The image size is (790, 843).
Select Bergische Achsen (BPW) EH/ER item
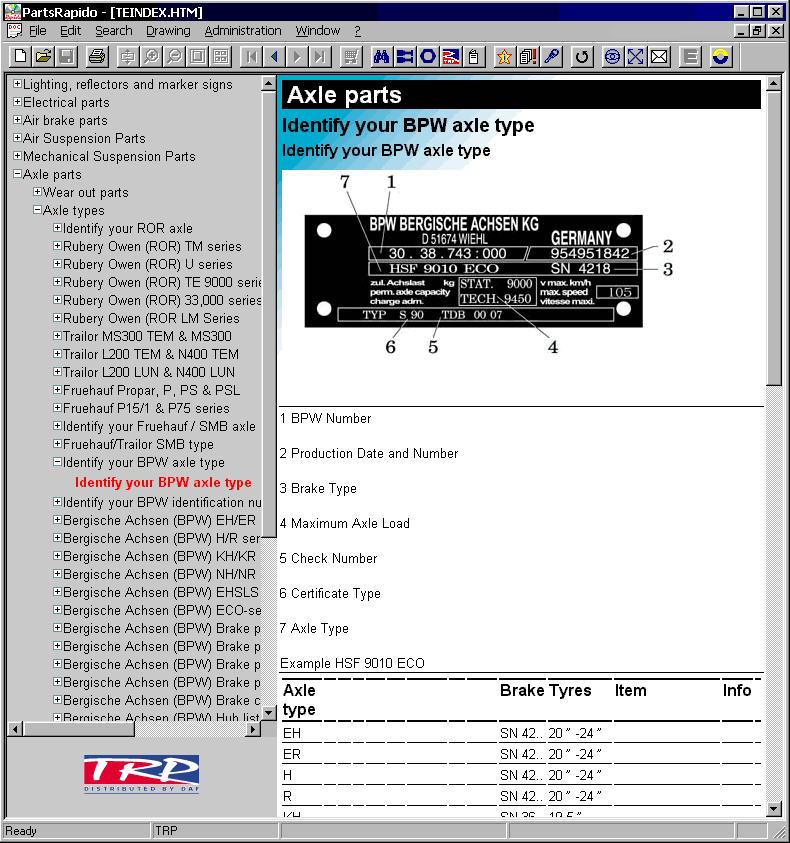[x=159, y=520]
